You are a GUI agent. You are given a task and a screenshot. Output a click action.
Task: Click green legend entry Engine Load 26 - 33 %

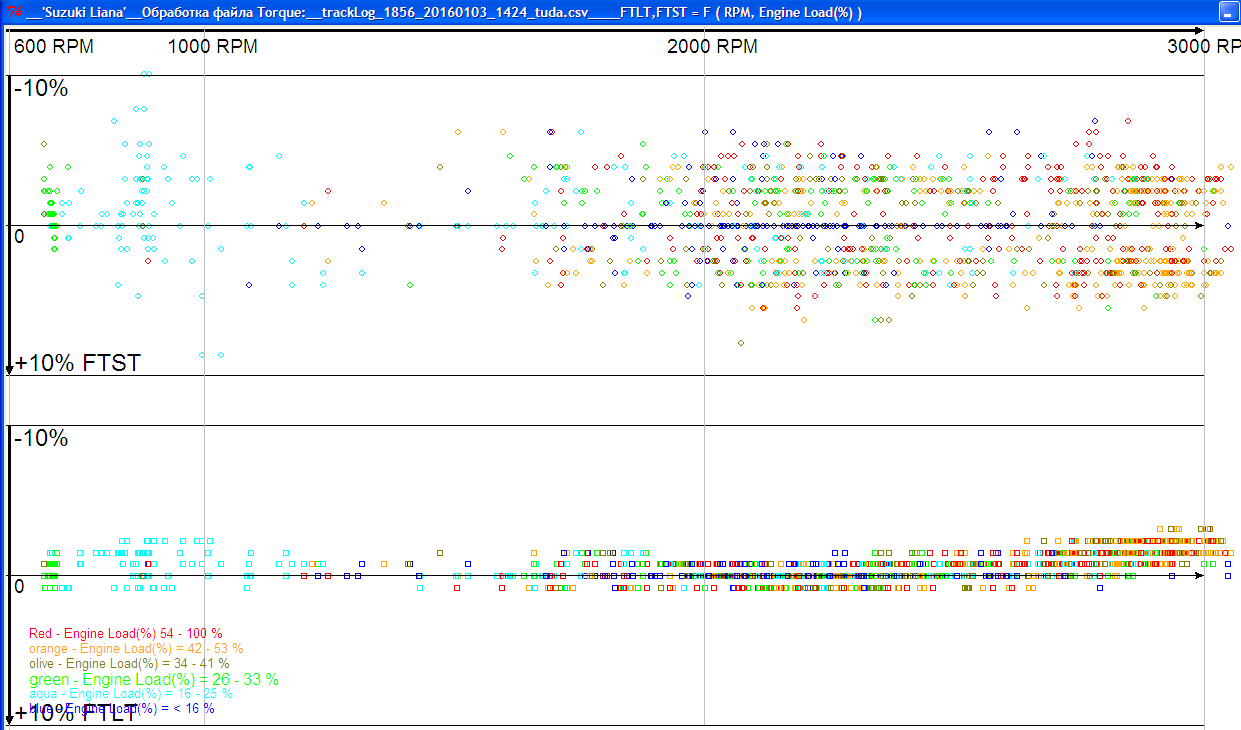click(x=154, y=680)
